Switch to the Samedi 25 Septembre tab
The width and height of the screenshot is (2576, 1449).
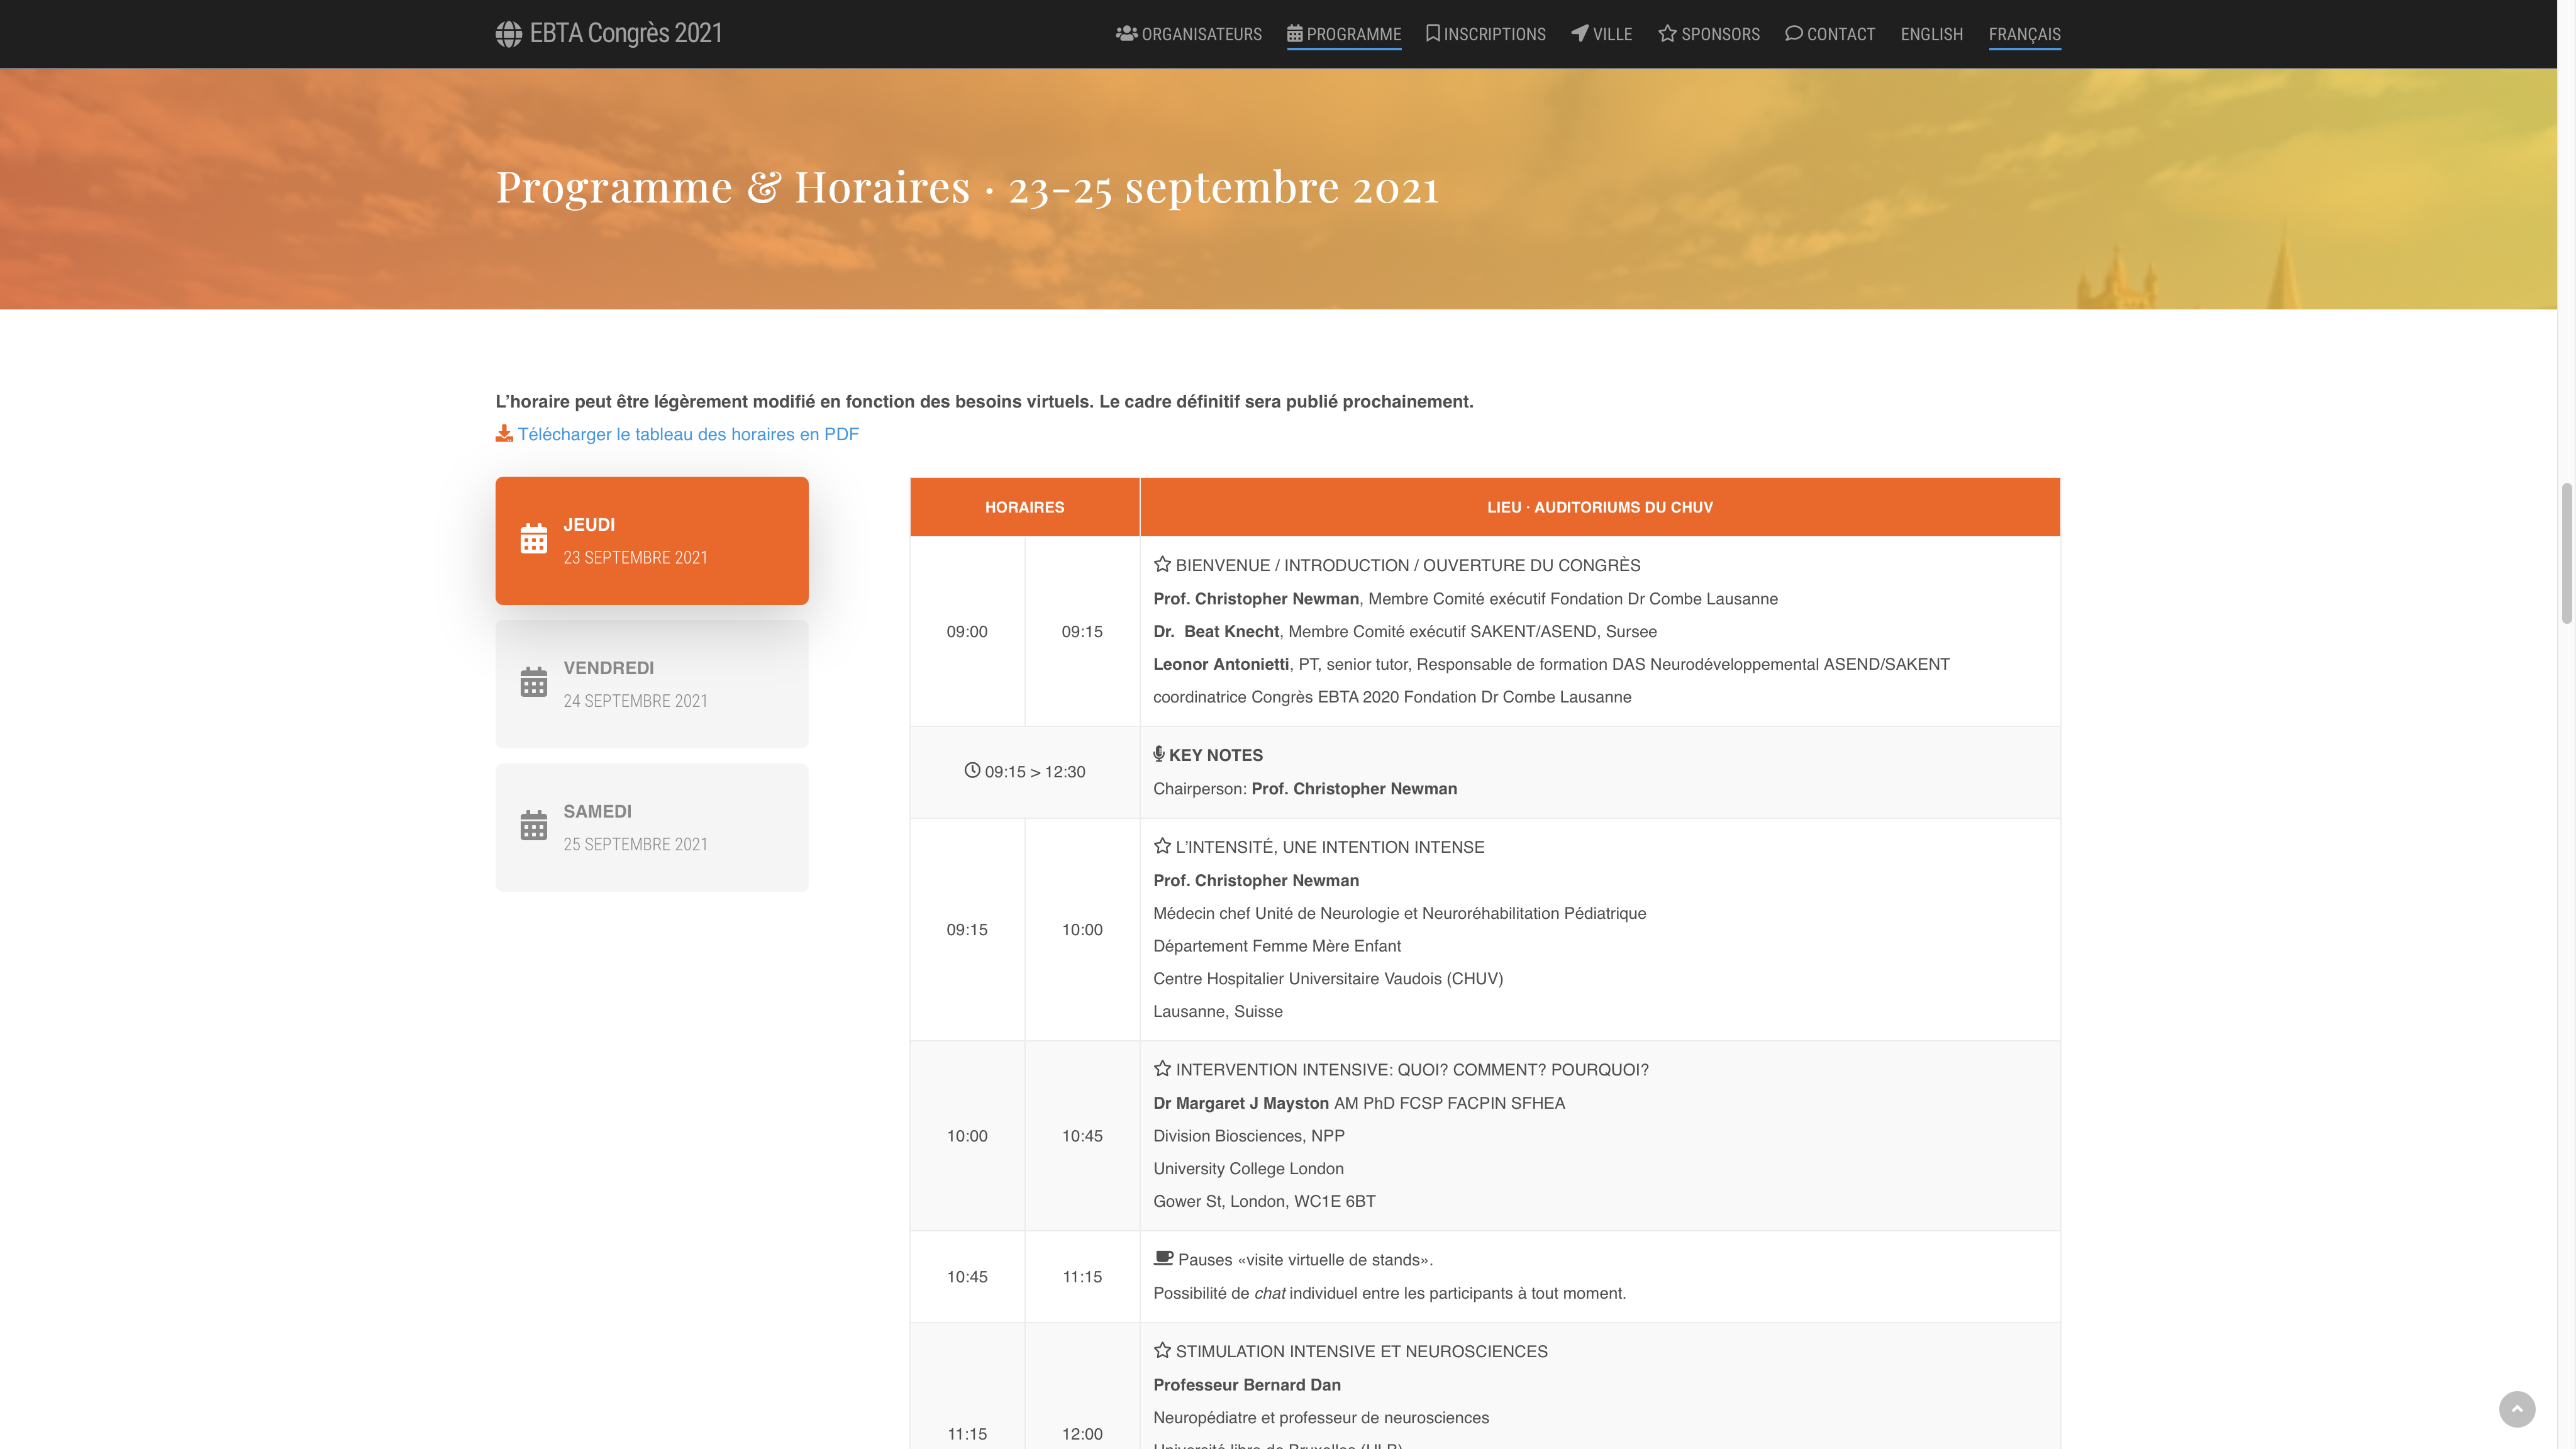point(651,827)
